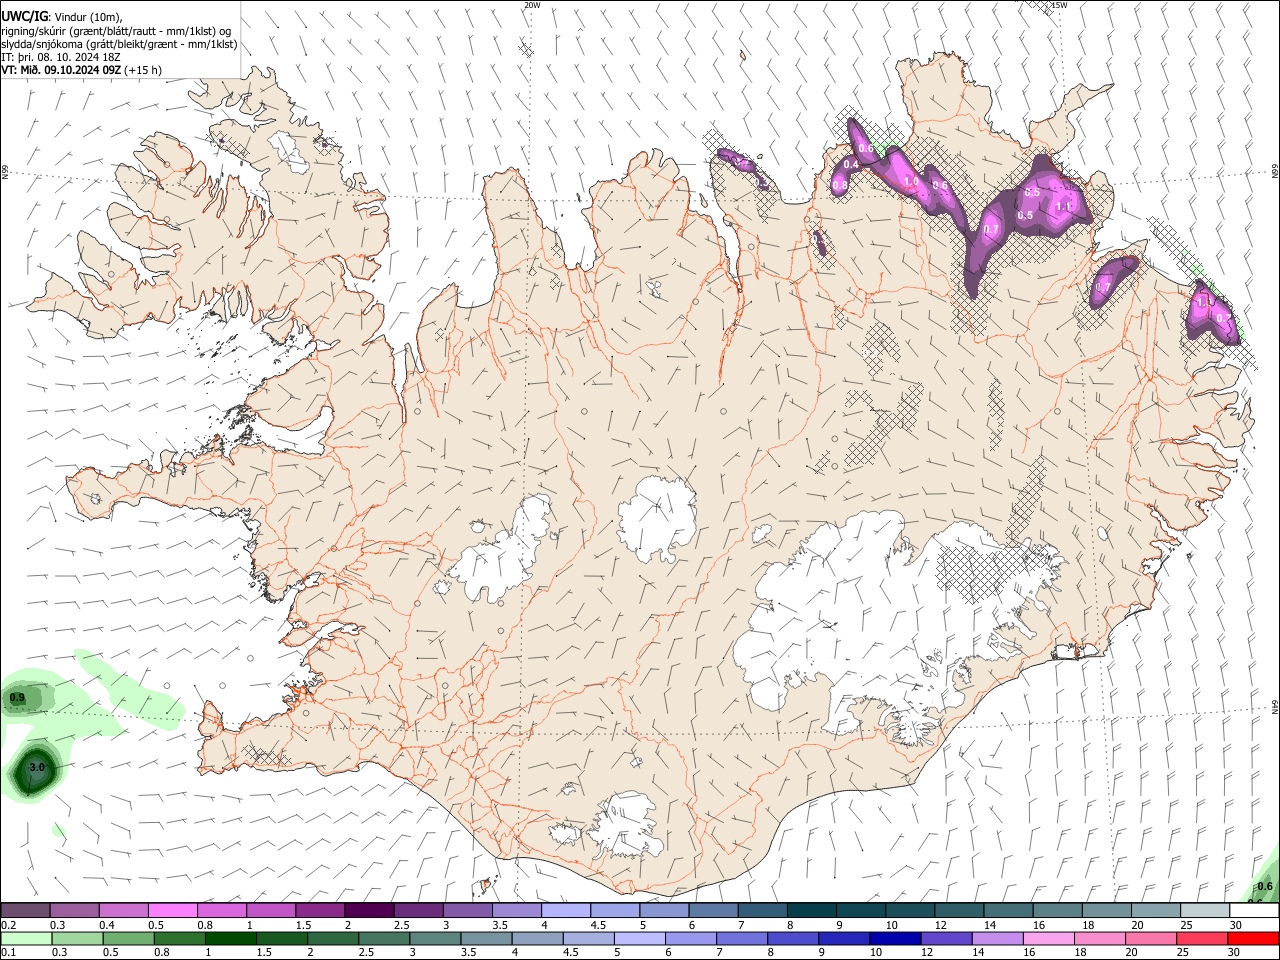This screenshot has height=960, width=1280.
Task: Select the snow scale swatch between 0.2 and 0.3
Action: pyautogui.click(x=25, y=910)
